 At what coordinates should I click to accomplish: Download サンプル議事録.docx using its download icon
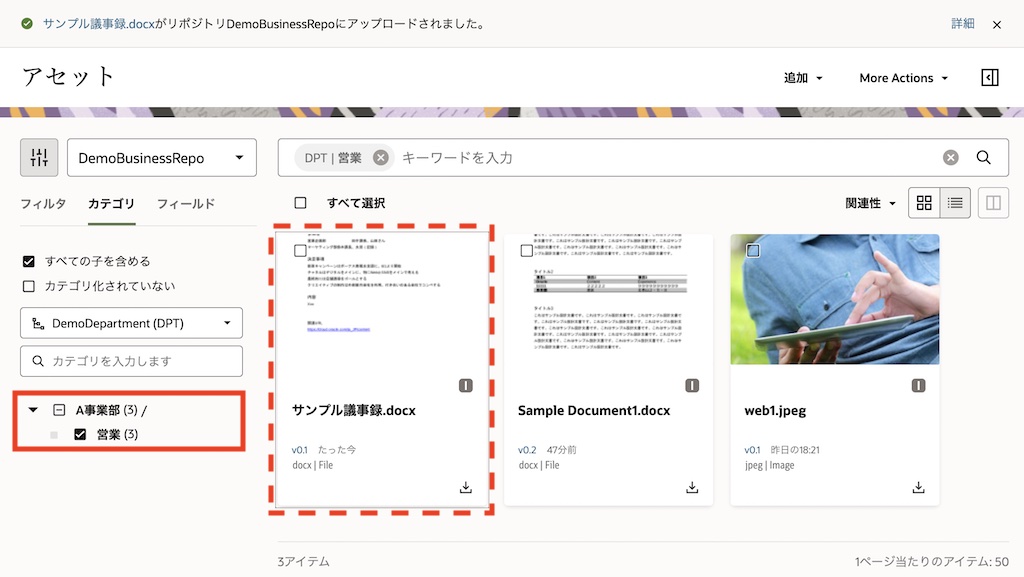click(x=466, y=487)
